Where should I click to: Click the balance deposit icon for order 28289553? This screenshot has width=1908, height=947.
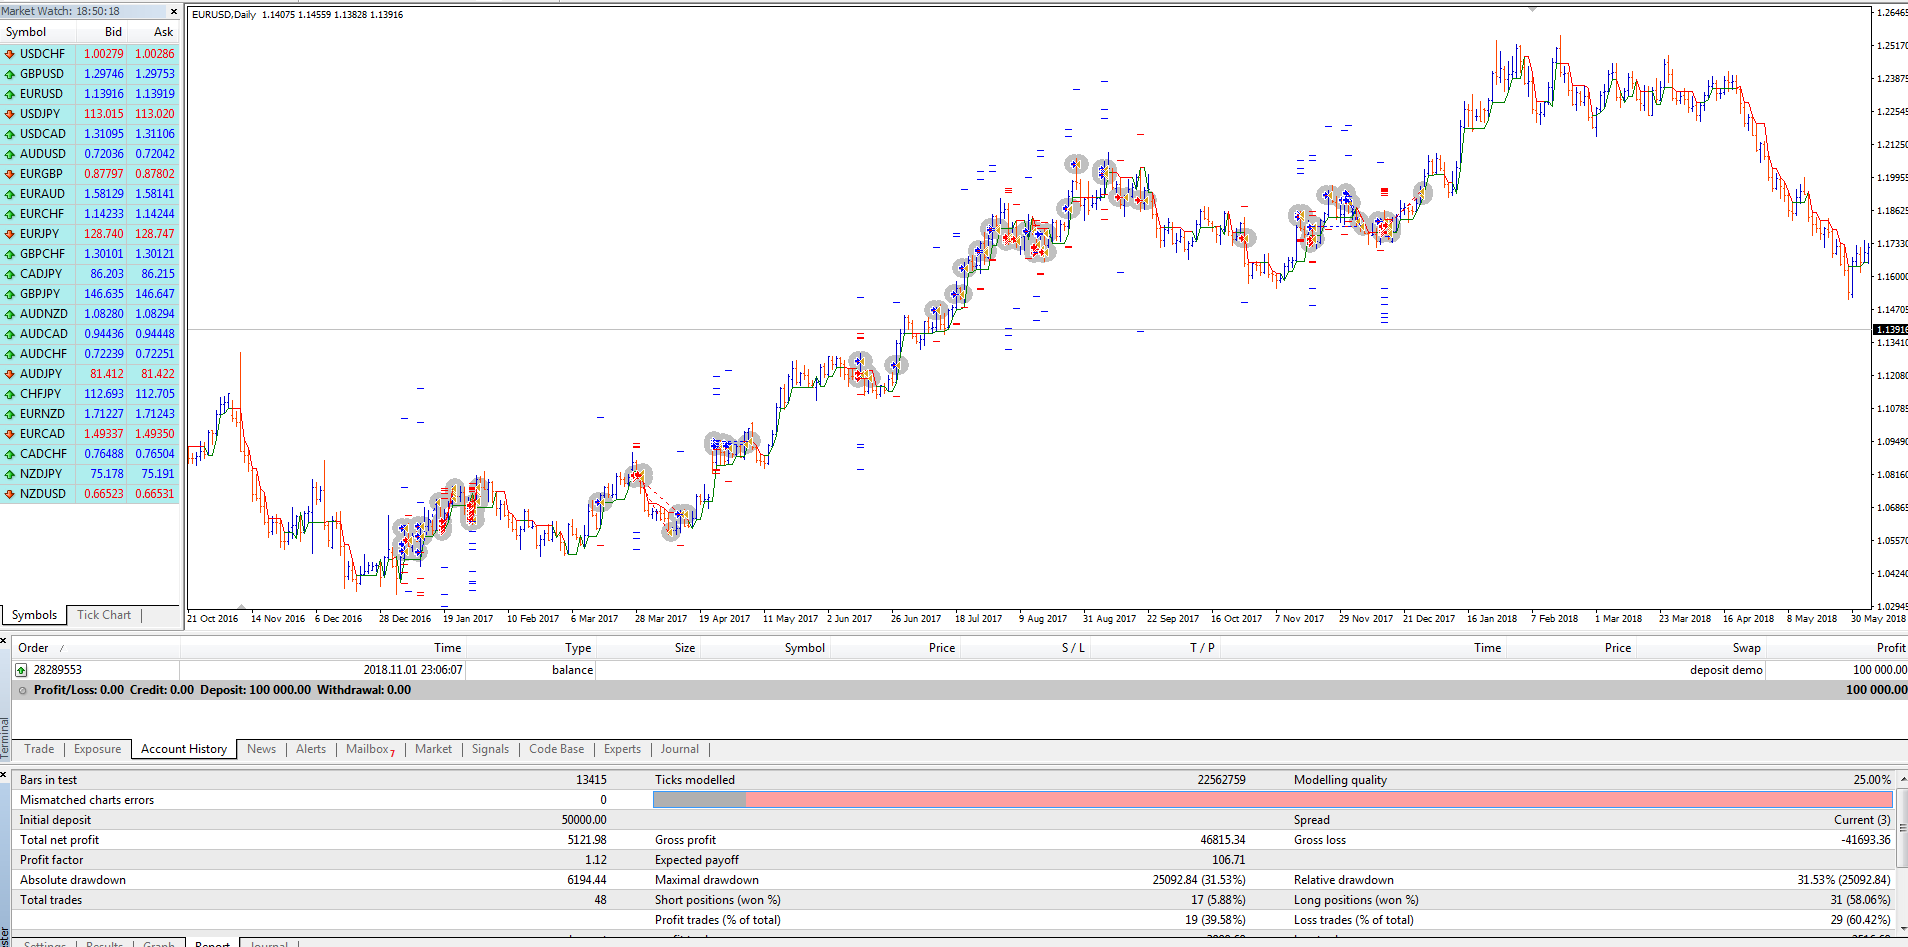pyautogui.click(x=22, y=670)
